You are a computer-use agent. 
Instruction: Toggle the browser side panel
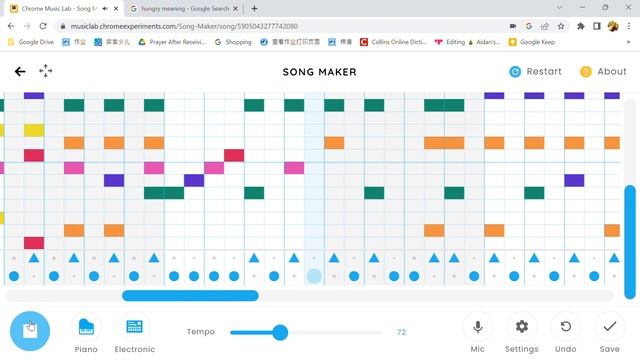(597, 26)
